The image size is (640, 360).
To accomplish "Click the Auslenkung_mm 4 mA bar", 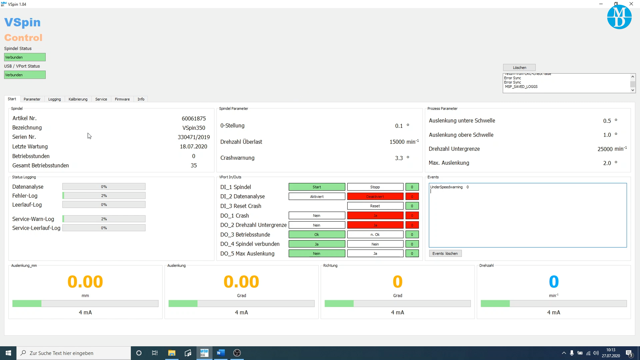I will click(85, 304).
